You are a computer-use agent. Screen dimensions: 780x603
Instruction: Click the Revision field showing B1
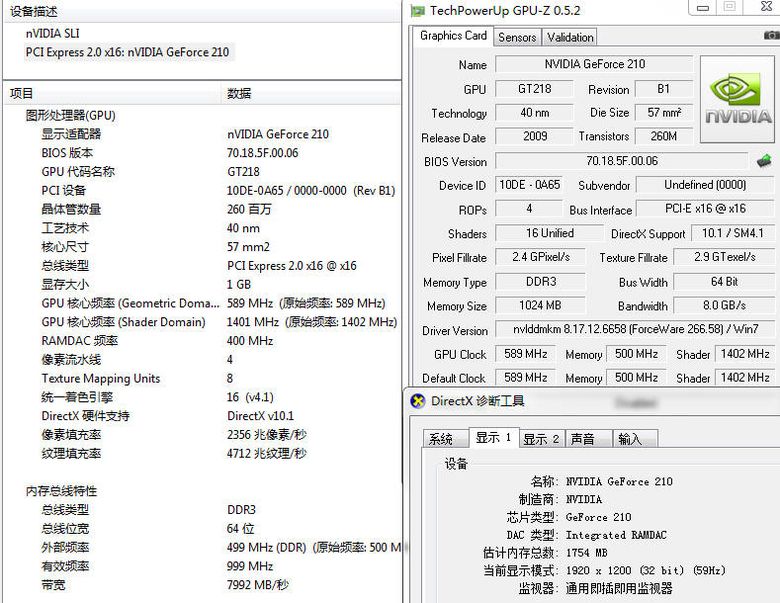coord(664,89)
